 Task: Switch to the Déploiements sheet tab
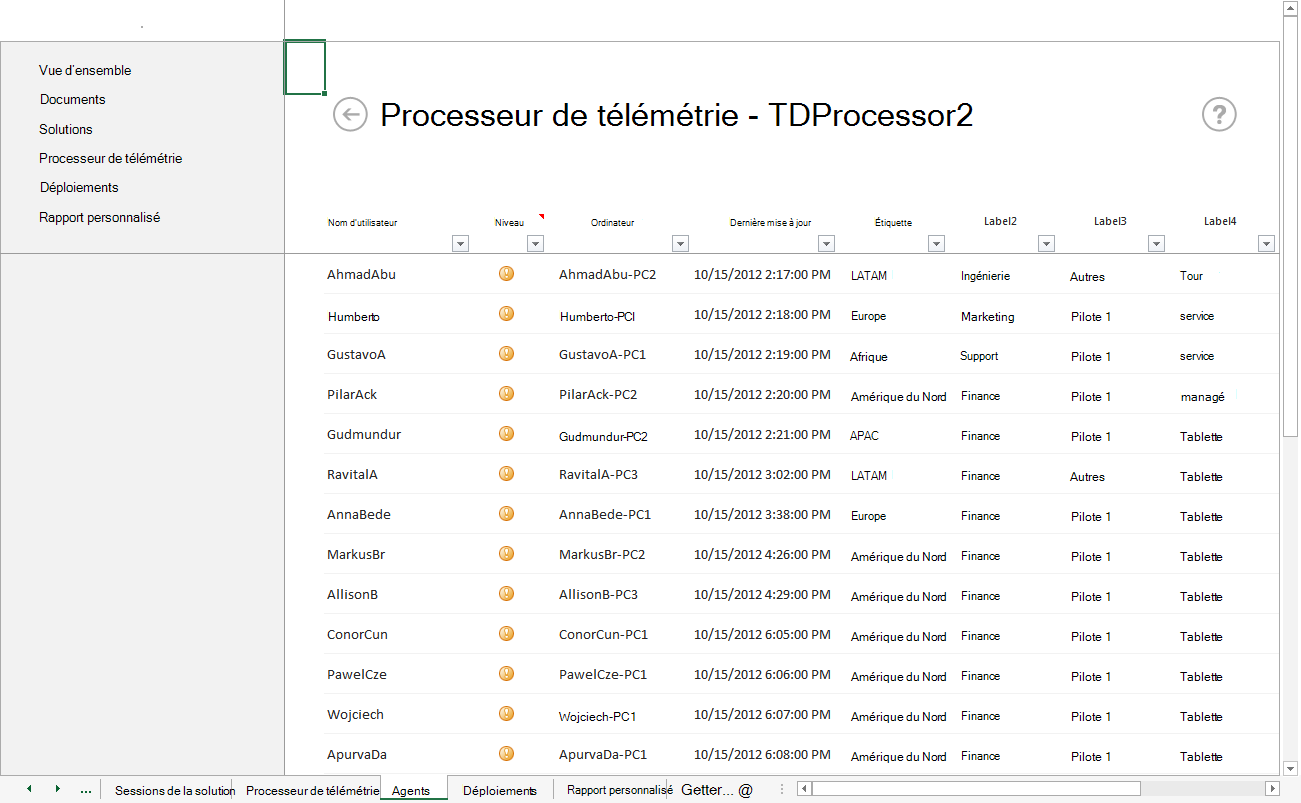pyautogui.click(x=500, y=790)
